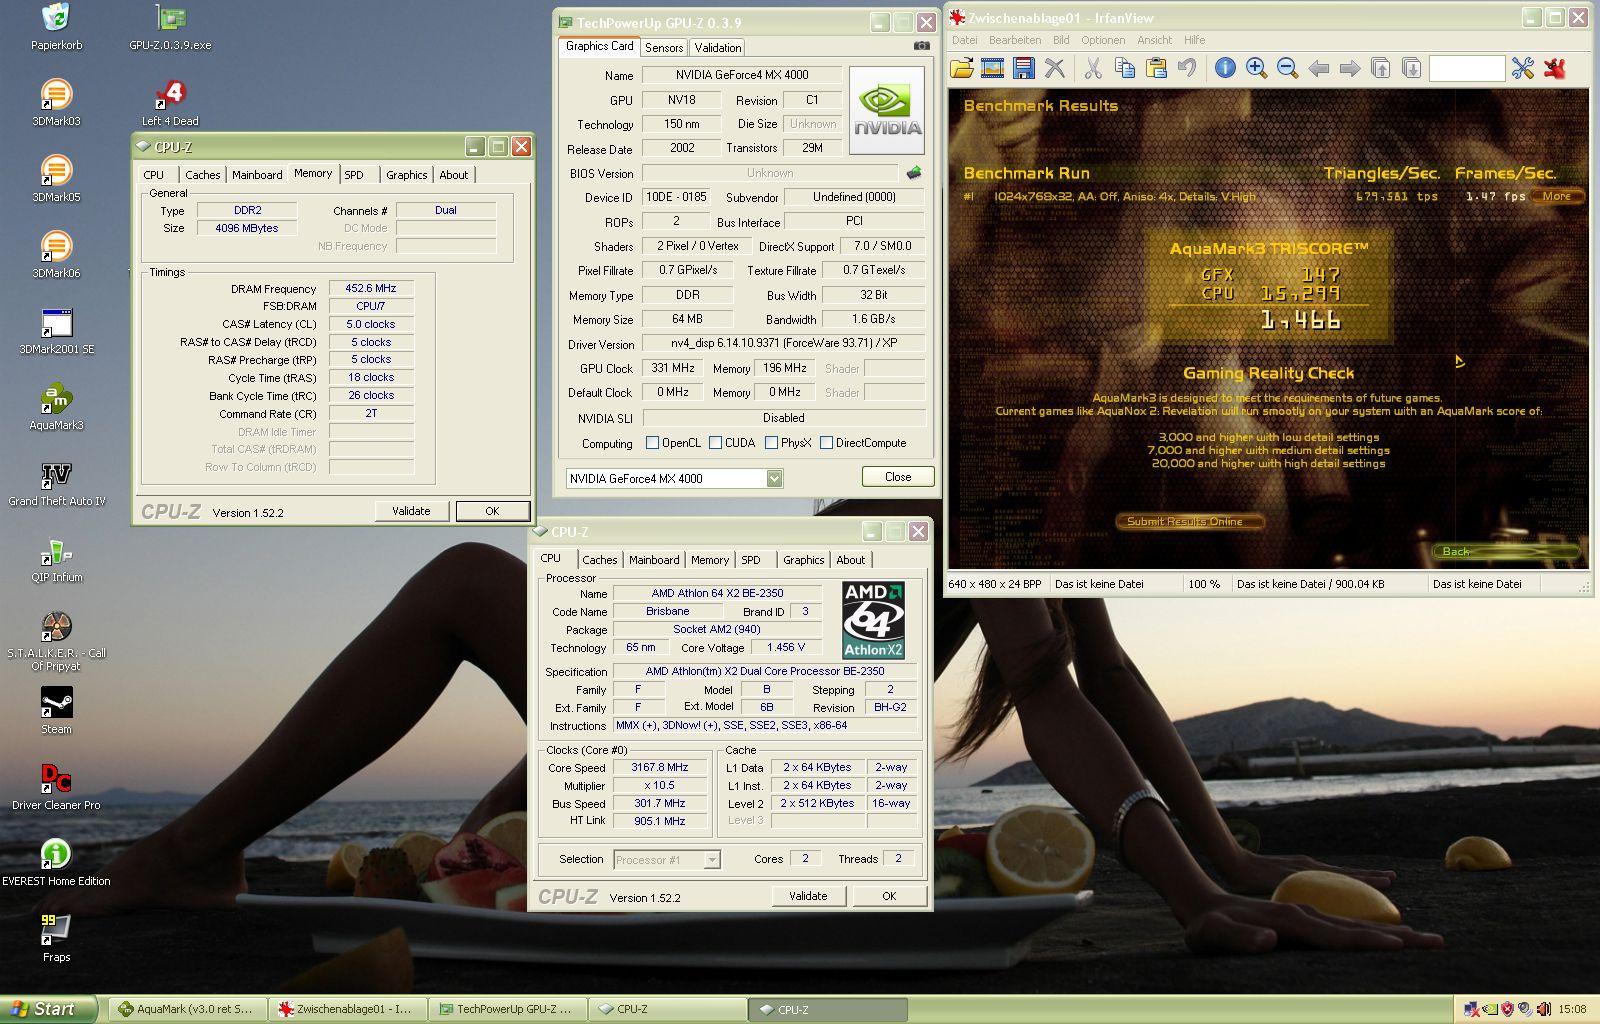This screenshot has height=1024, width=1600.
Task: Click the Core Speed value 3167.8 MHz
Action: tap(660, 768)
